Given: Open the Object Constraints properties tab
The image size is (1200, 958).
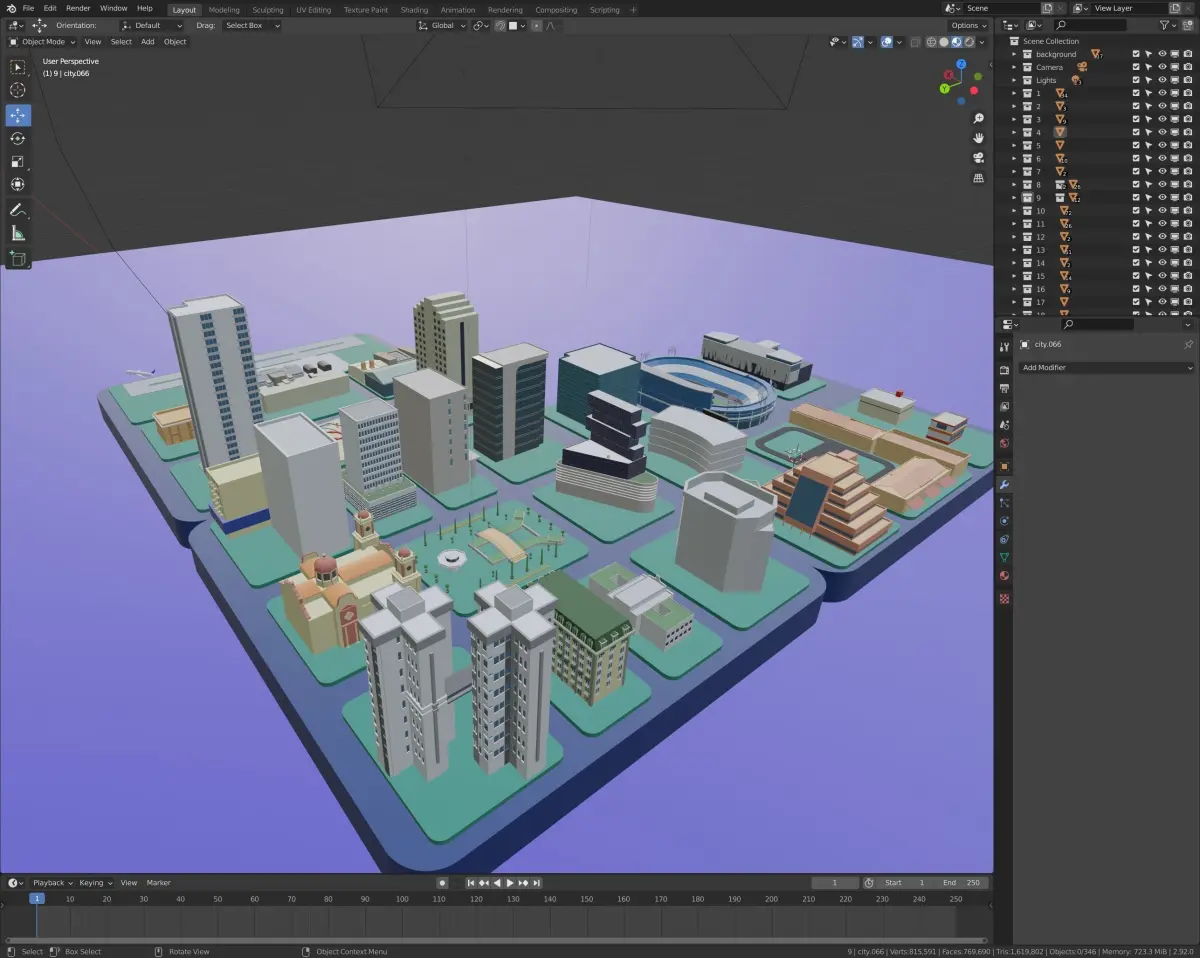Looking at the screenshot, I should pyautogui.click(x=1004, y=539).
